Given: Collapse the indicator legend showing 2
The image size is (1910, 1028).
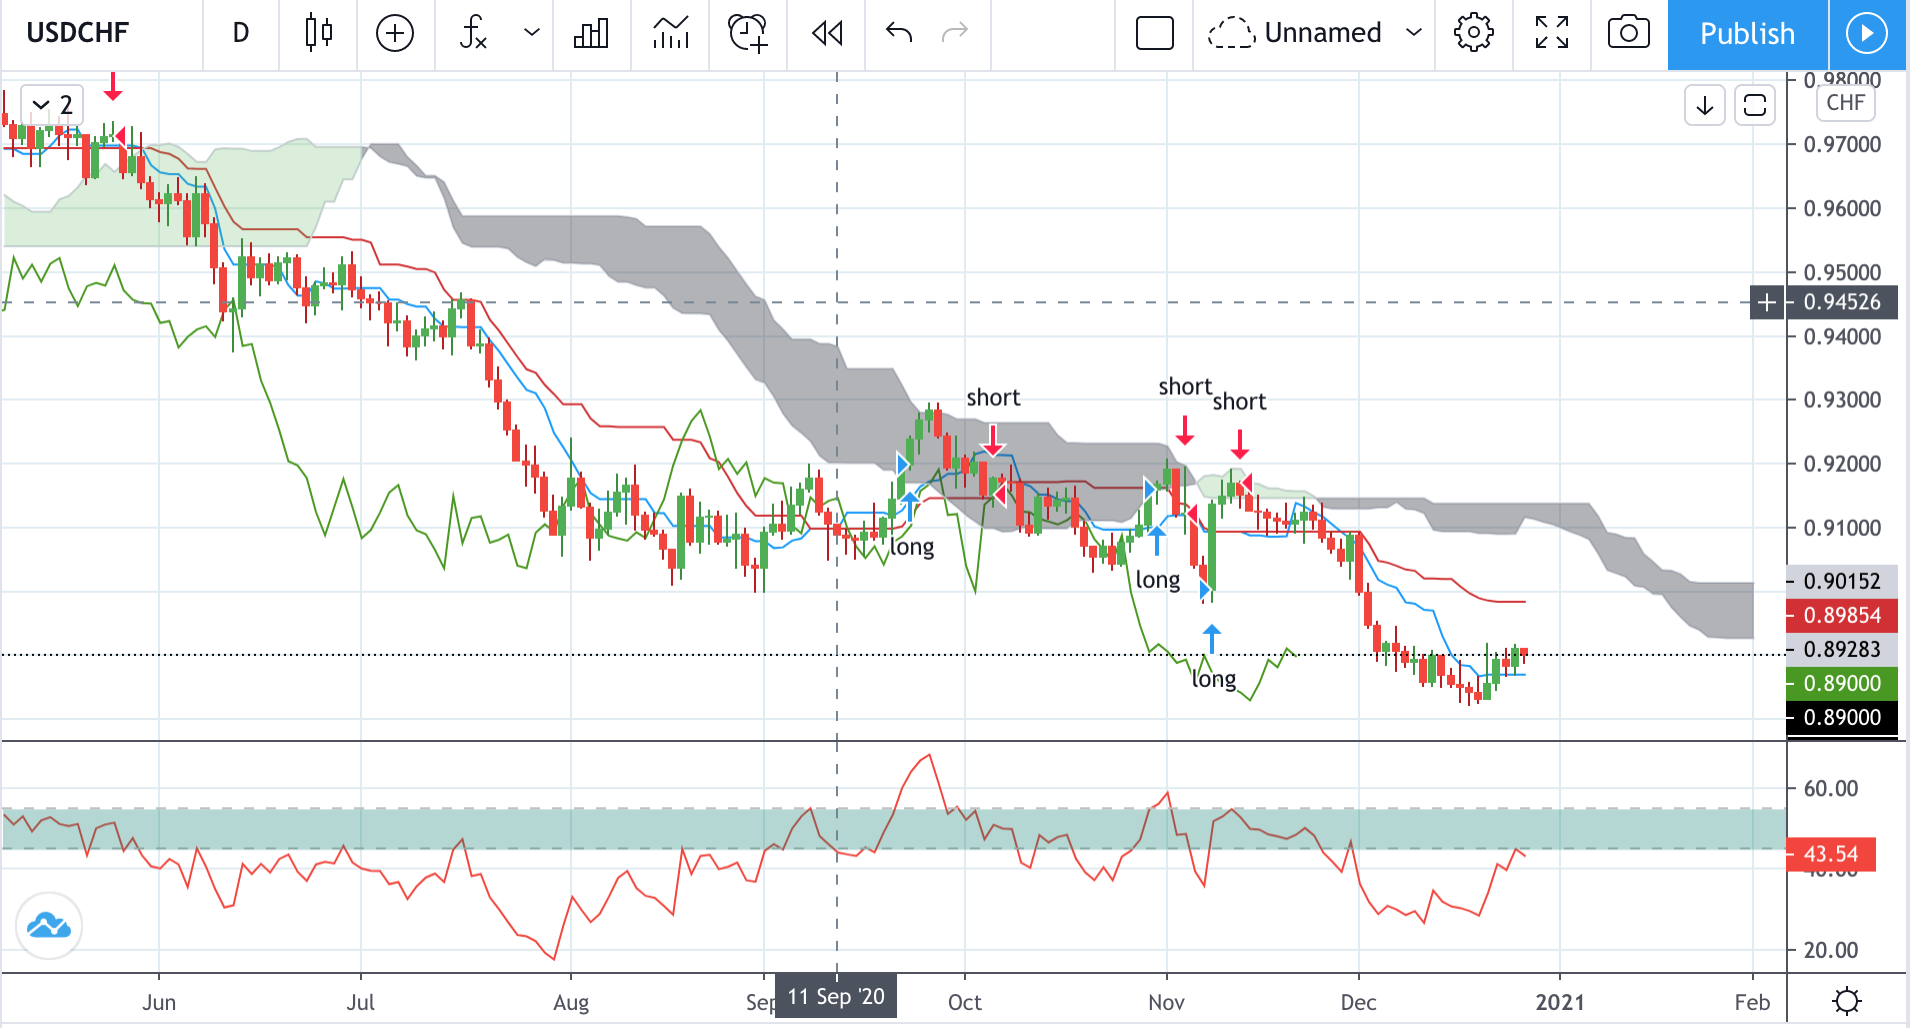Looking at the screenshot, I should tap(52, 105).
